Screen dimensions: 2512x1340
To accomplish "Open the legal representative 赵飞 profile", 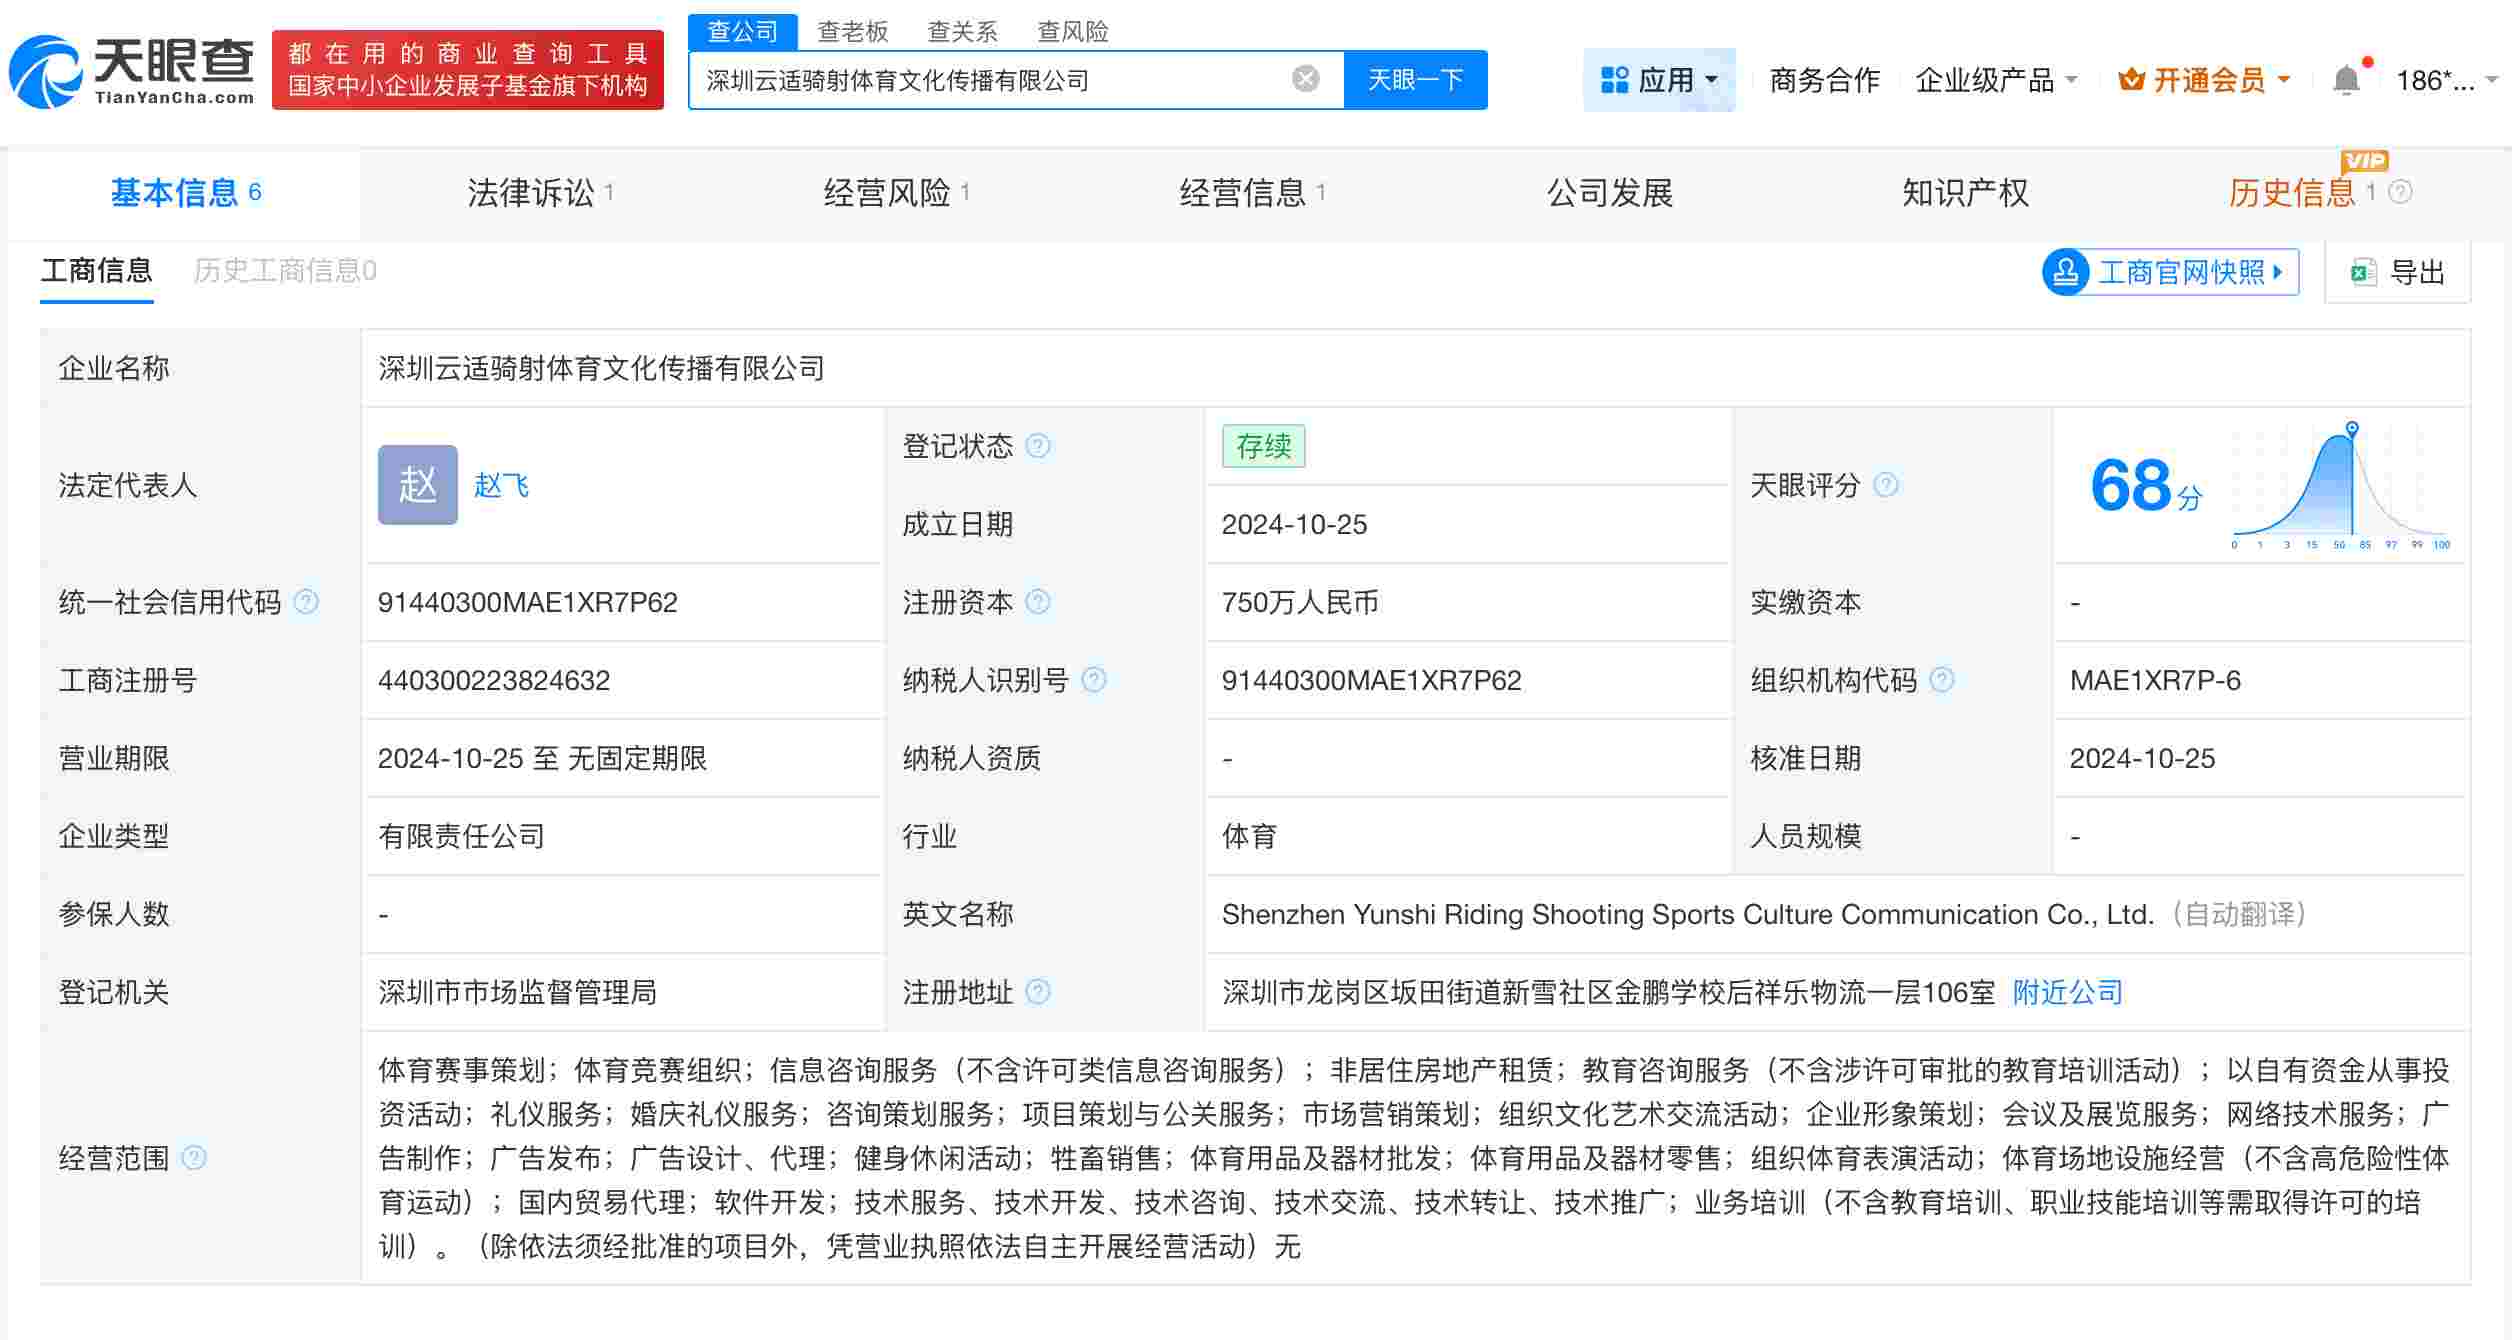I will (501, 486).
